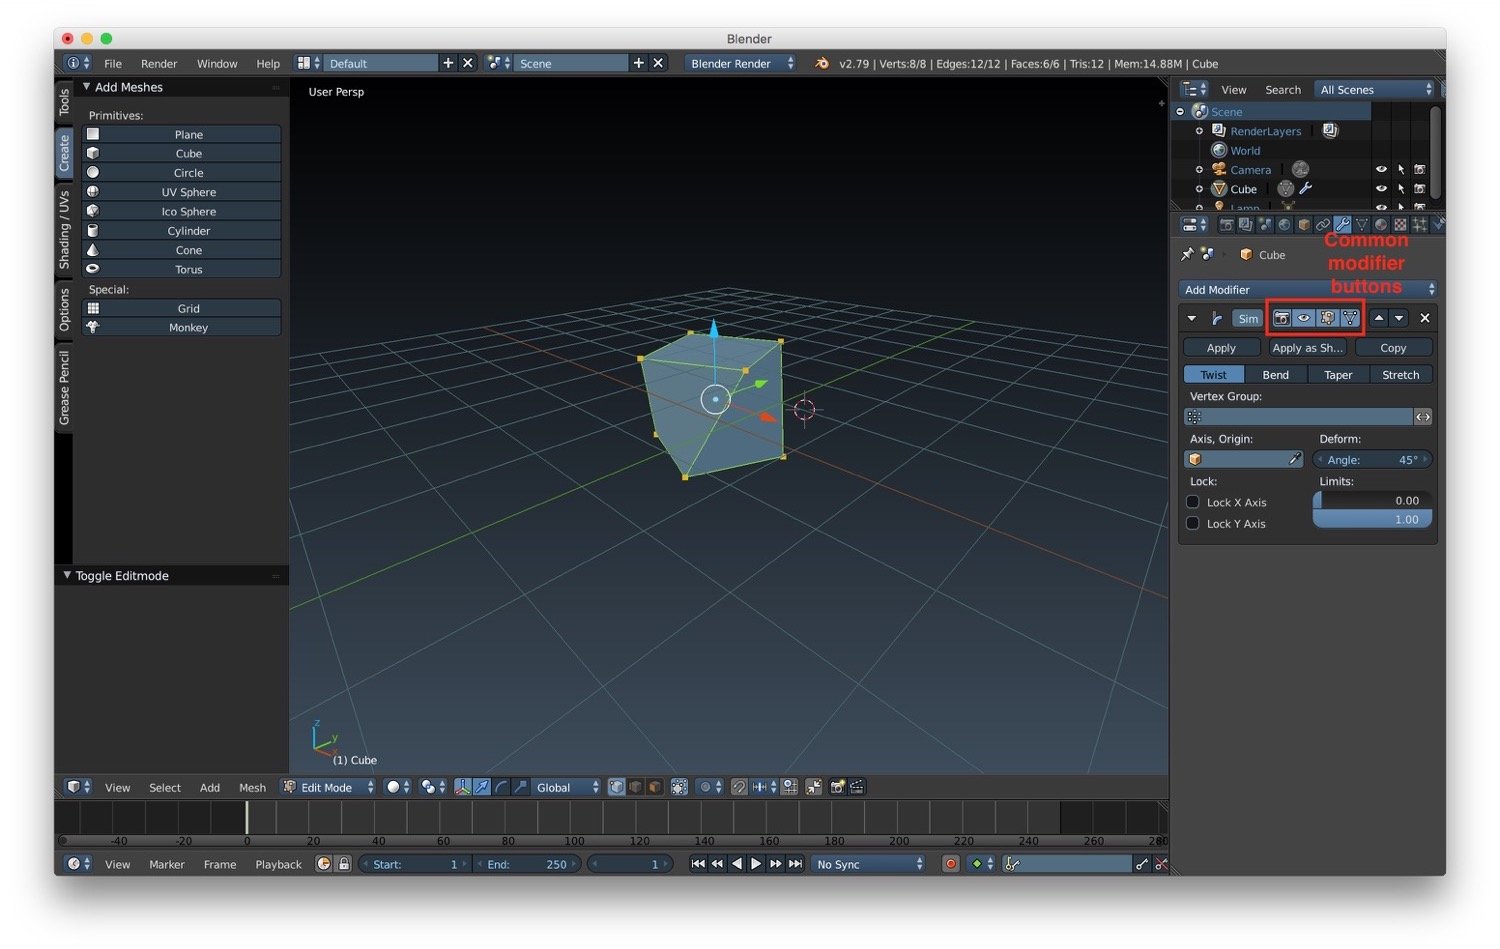This screenshot has width=1500, height=949.
Task: Select the Bend deform mode
Action: point(1276,374)
